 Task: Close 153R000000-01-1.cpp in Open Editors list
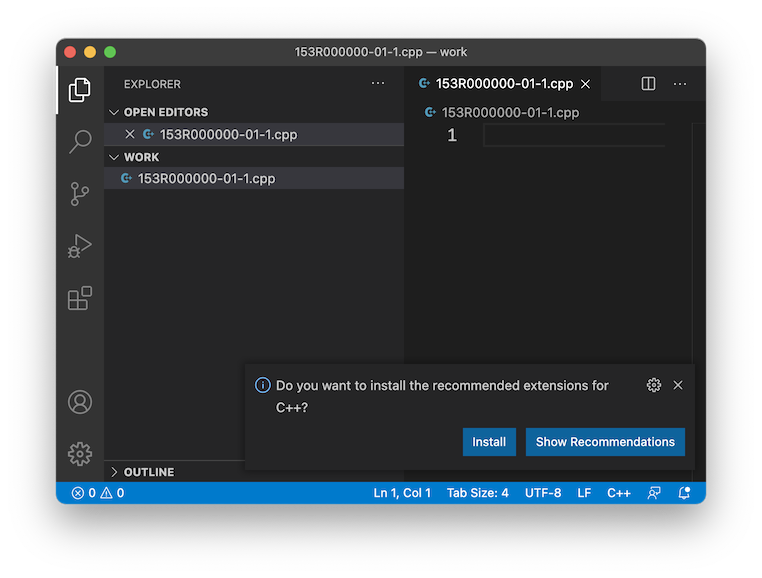coord(130,134)
